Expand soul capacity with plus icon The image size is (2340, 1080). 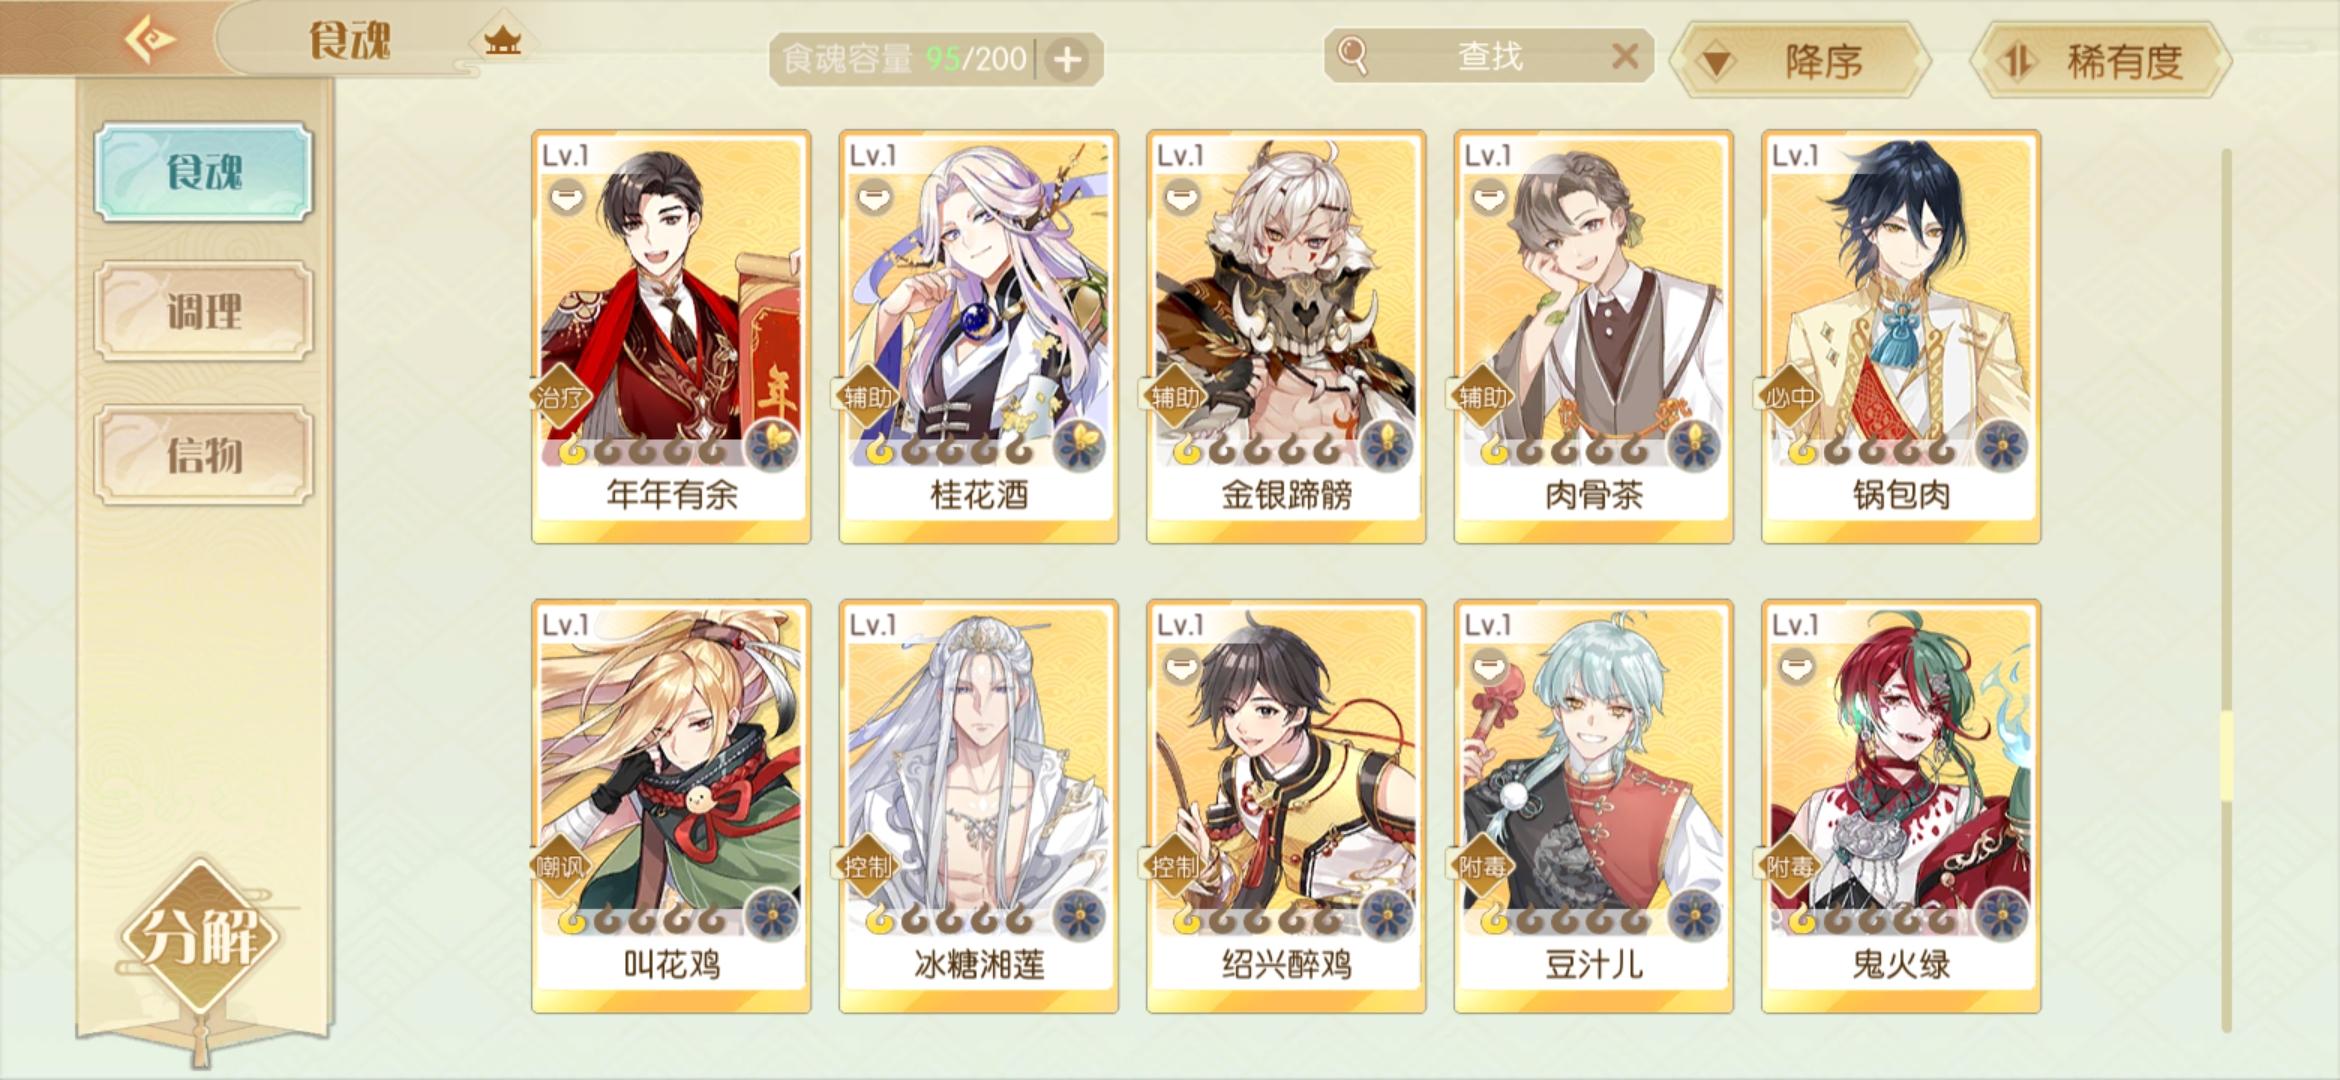tap(1068, 60)
